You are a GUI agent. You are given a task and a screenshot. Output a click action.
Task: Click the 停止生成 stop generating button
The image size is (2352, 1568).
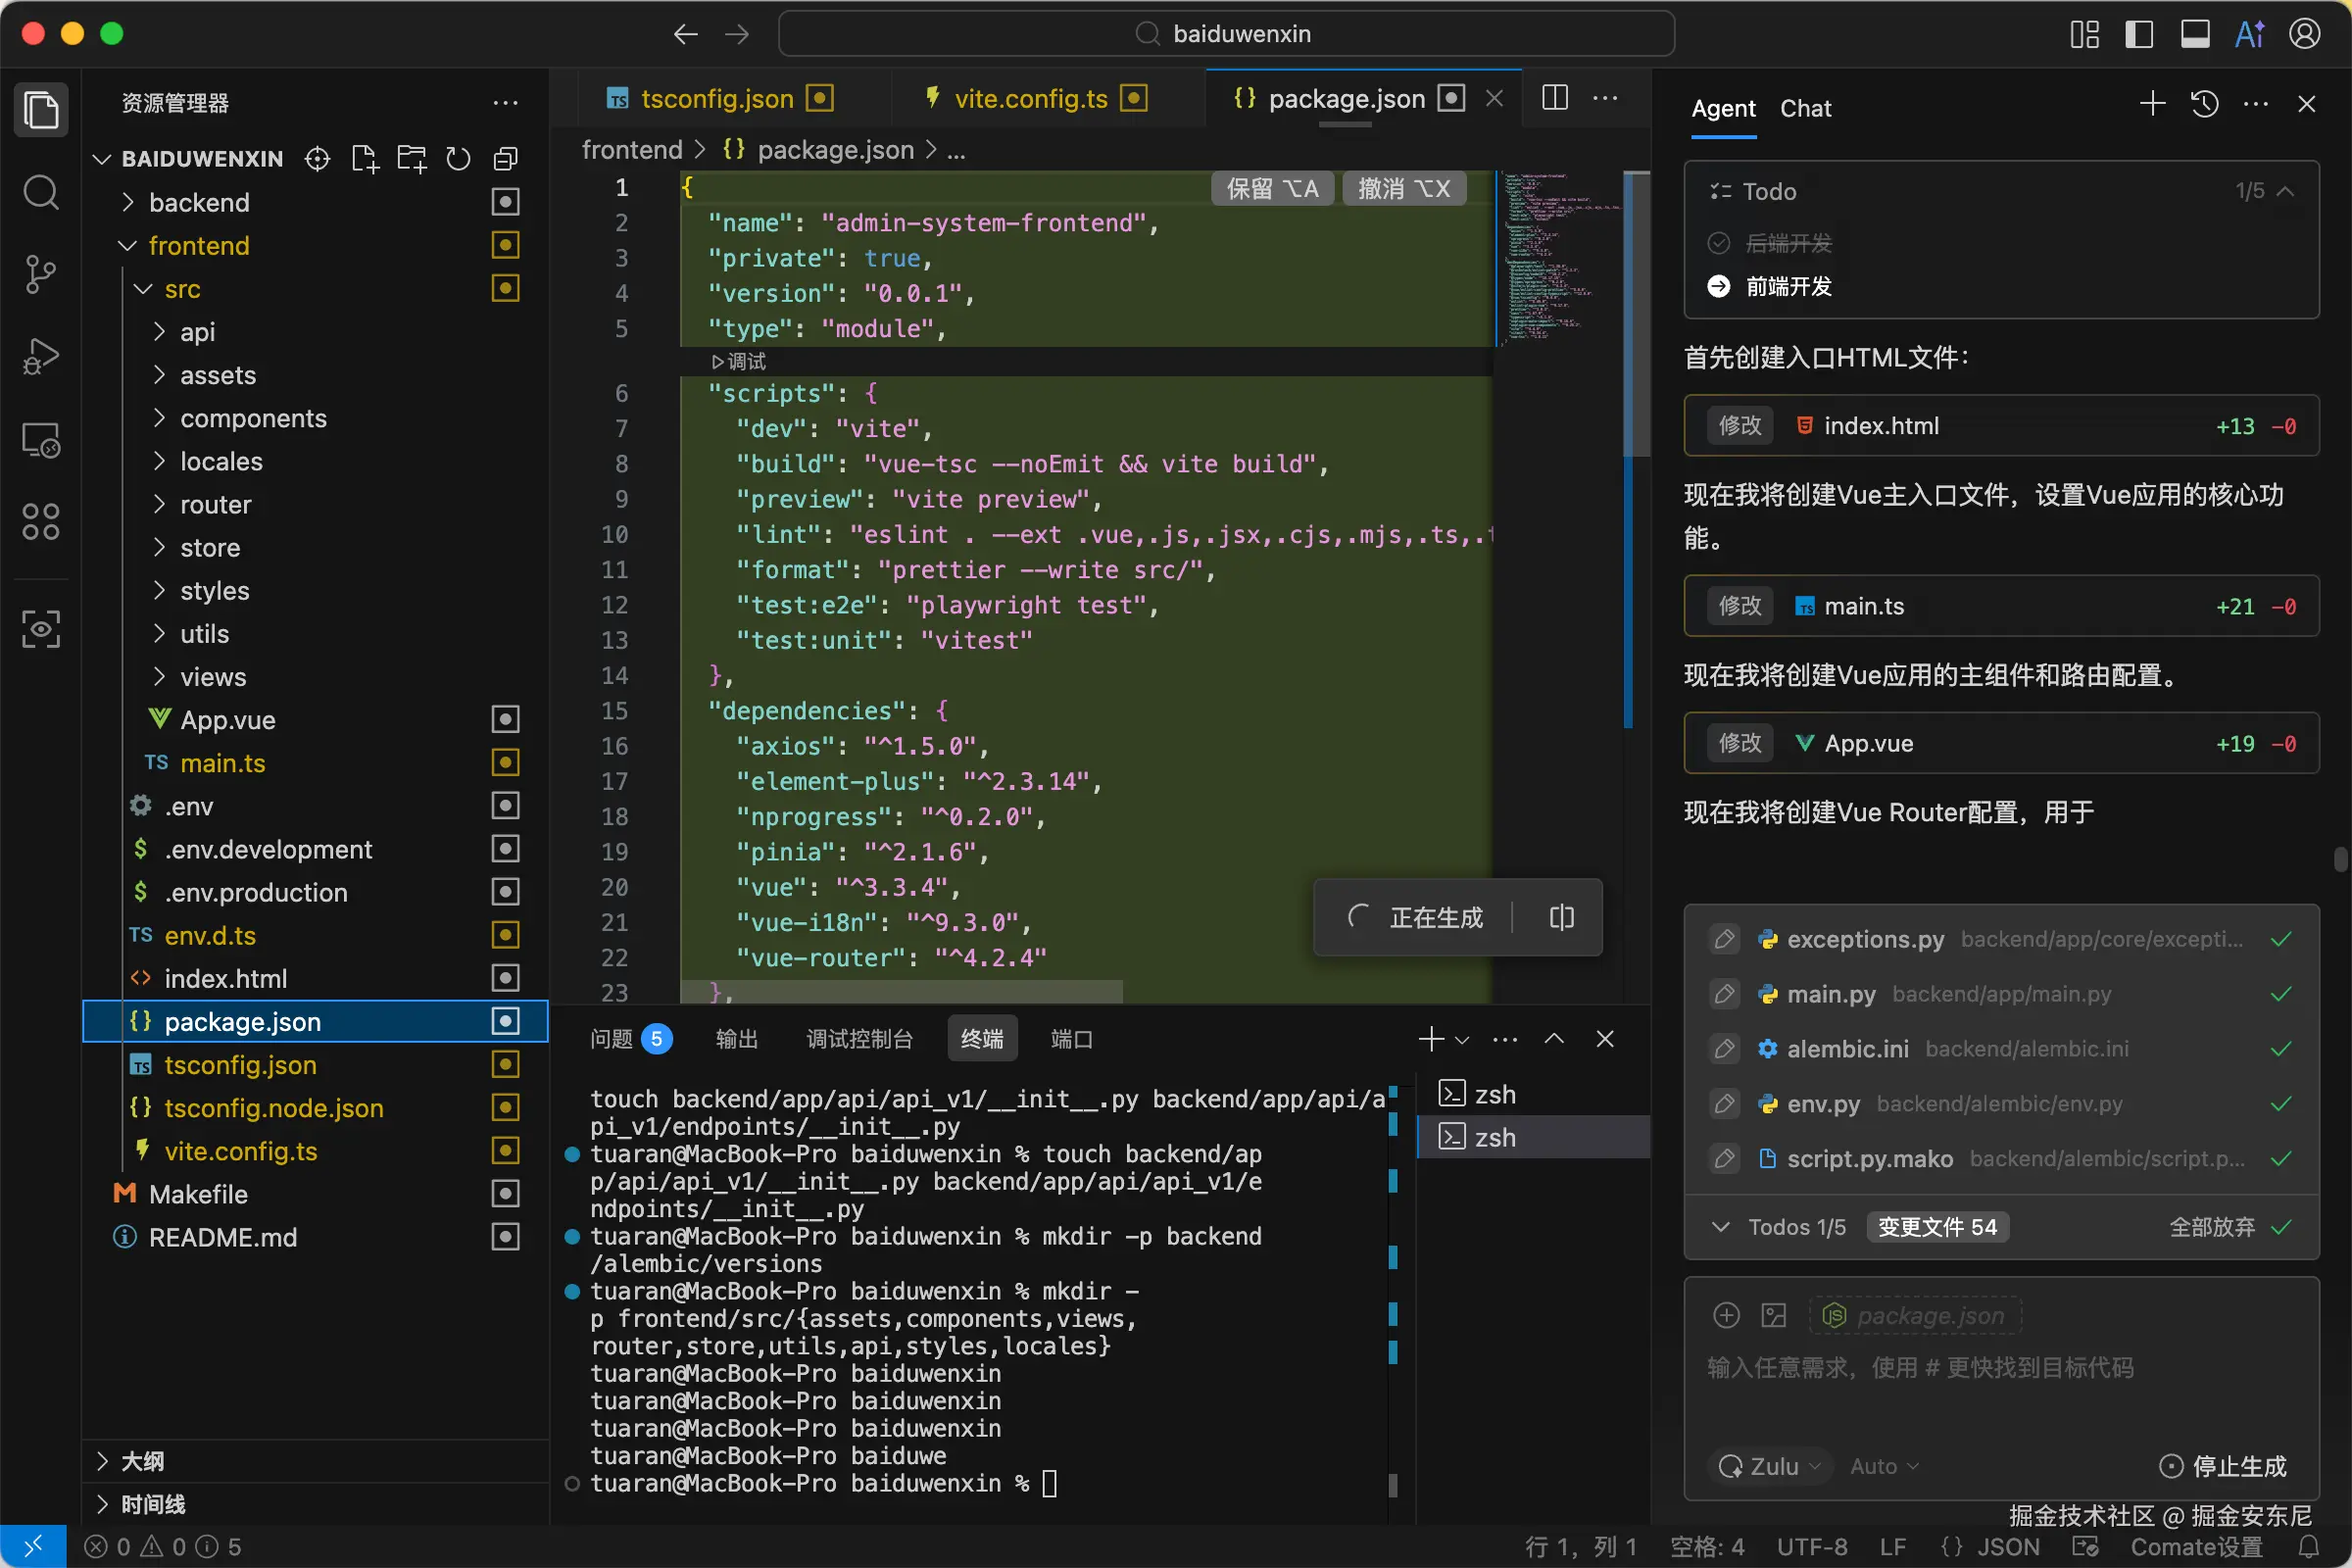tap(2223, 1466)
